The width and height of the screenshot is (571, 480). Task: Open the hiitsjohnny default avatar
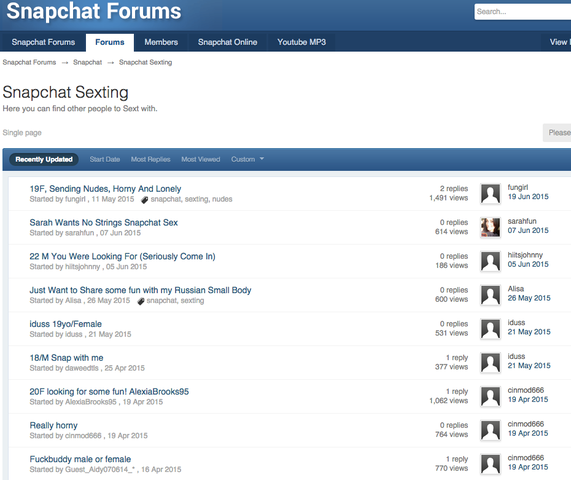pyautogui.click(x=490, y=261)
